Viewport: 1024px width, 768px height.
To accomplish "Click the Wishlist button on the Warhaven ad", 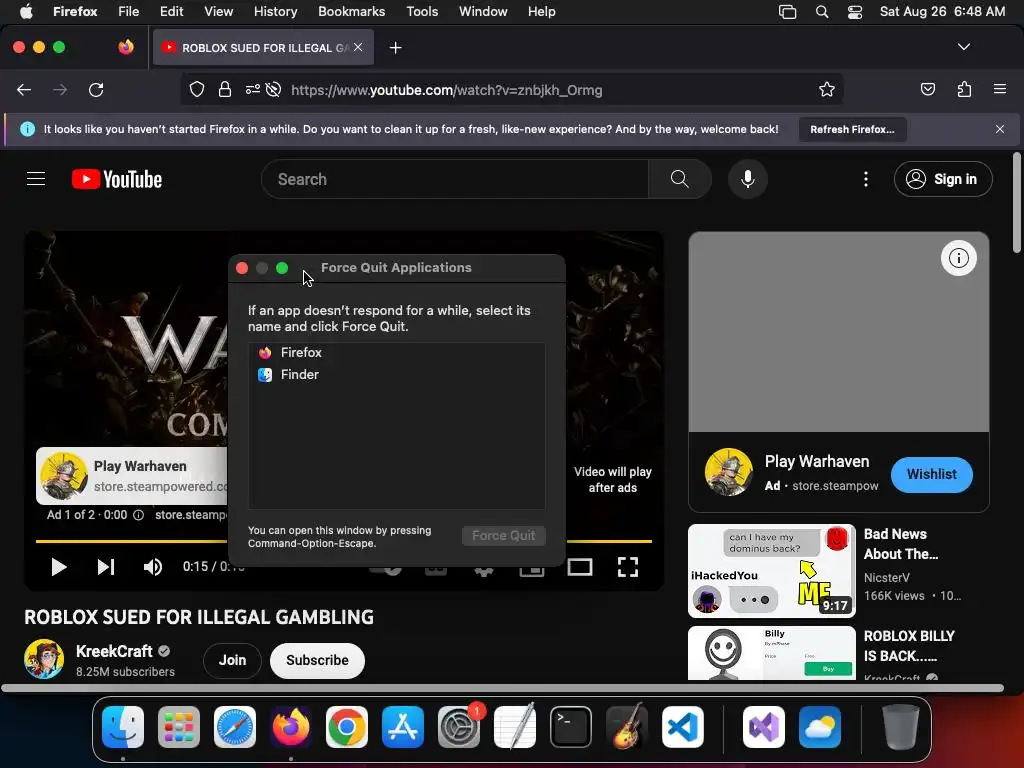I will pyautogui.click(x=931, y=475).
